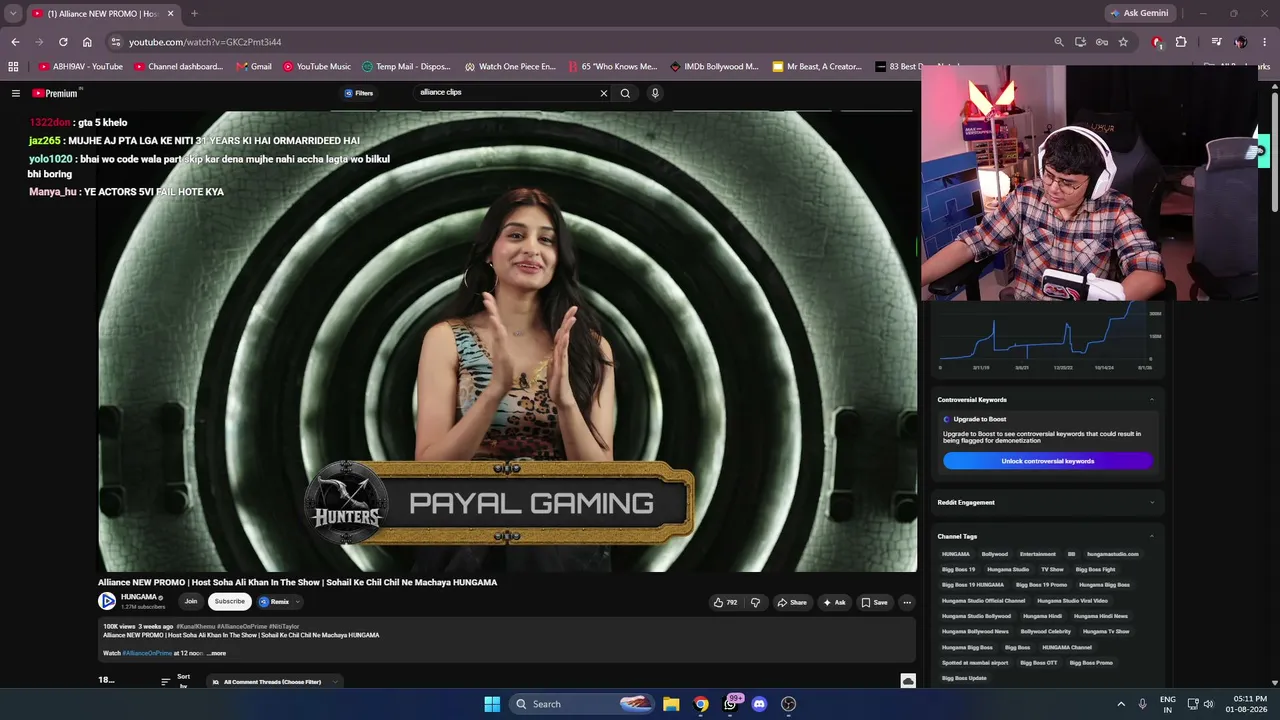The image size is (1280, 720).
Task: Open the browser Extensions puzzle icon
Action: (1181, 42)
